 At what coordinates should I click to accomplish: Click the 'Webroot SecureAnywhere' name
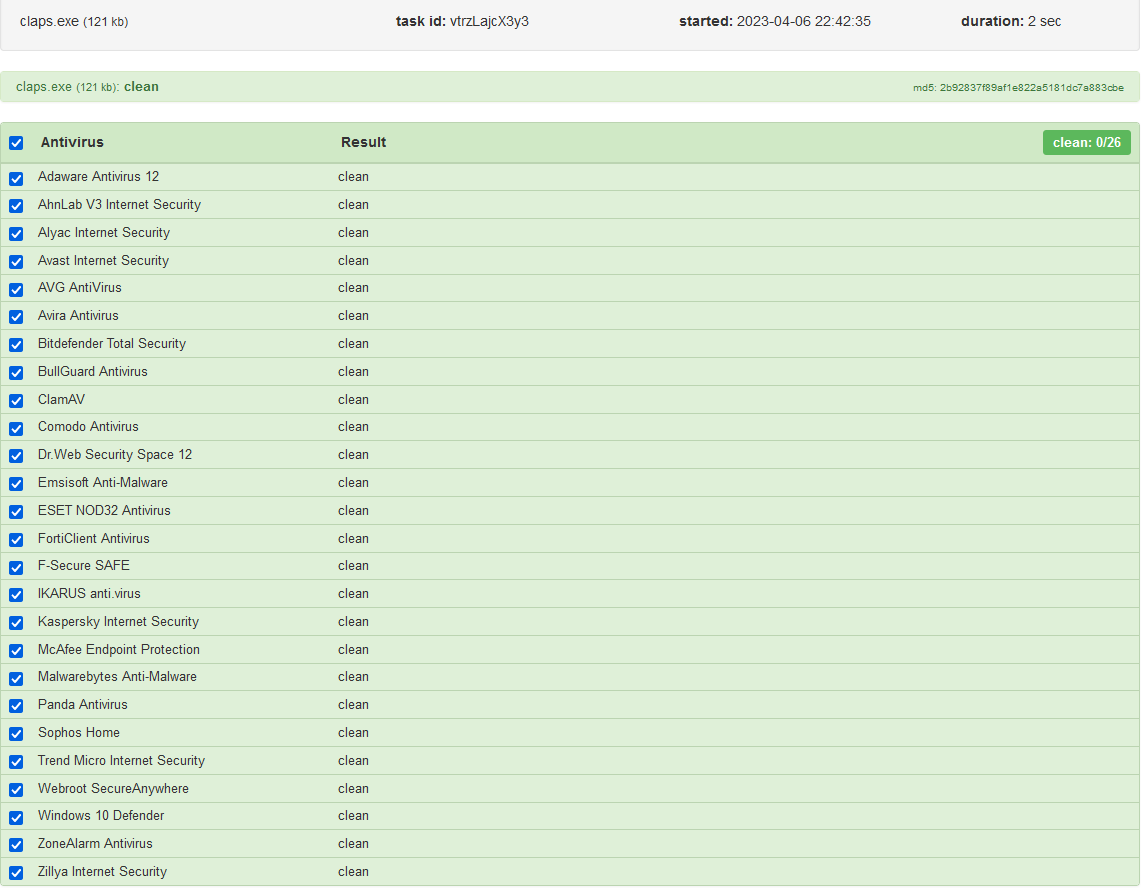113,788
